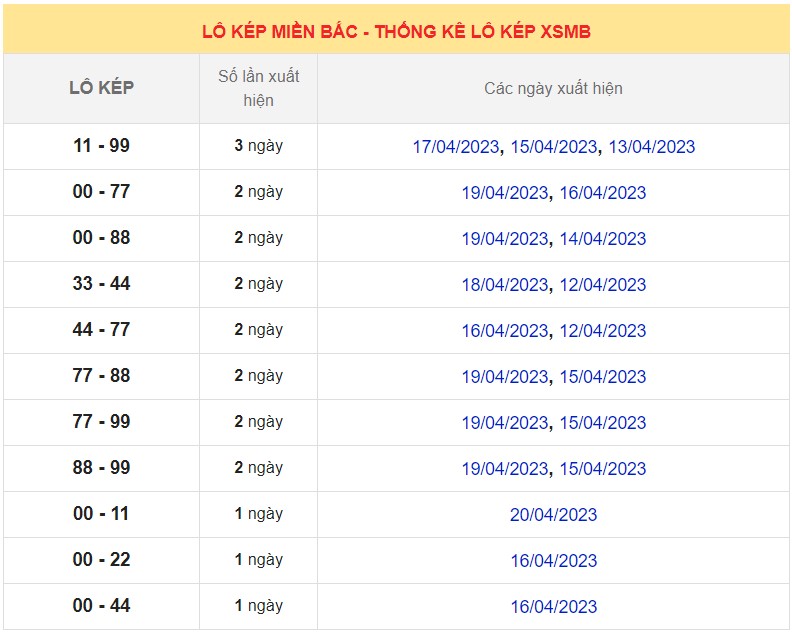
Task: Open the 20/04/2023 date link
Action: click(x=553, y=515)
